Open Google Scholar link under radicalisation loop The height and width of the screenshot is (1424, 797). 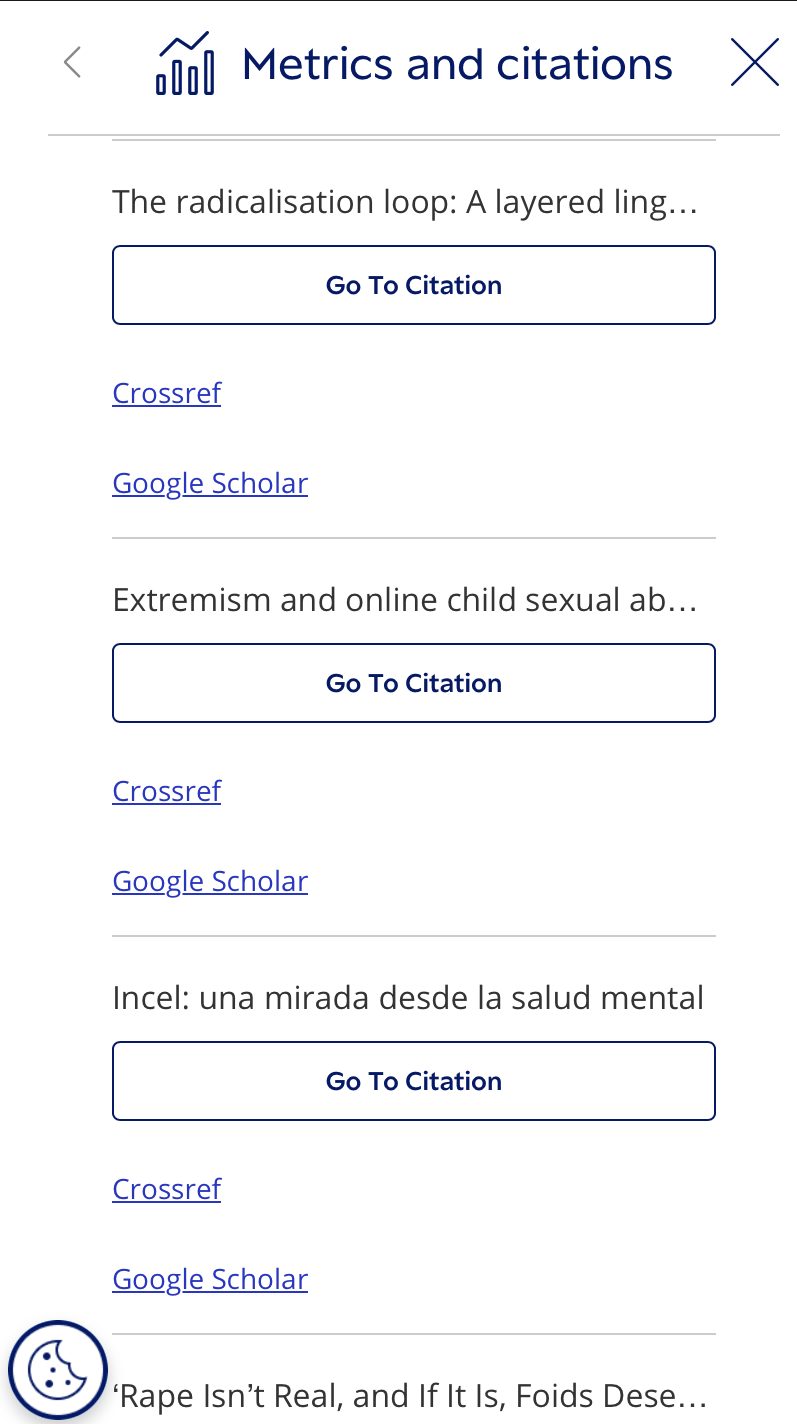(x=210, y=483)
